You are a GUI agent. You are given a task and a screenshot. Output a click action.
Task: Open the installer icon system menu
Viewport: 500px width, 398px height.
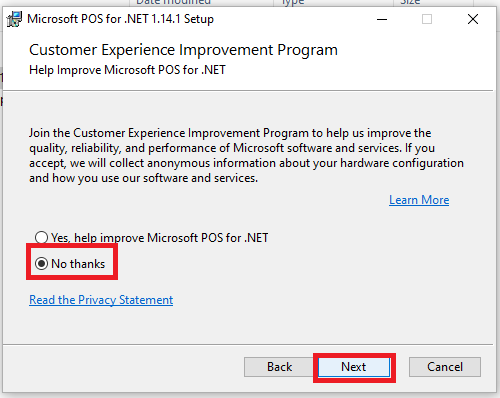pos(14,19)
